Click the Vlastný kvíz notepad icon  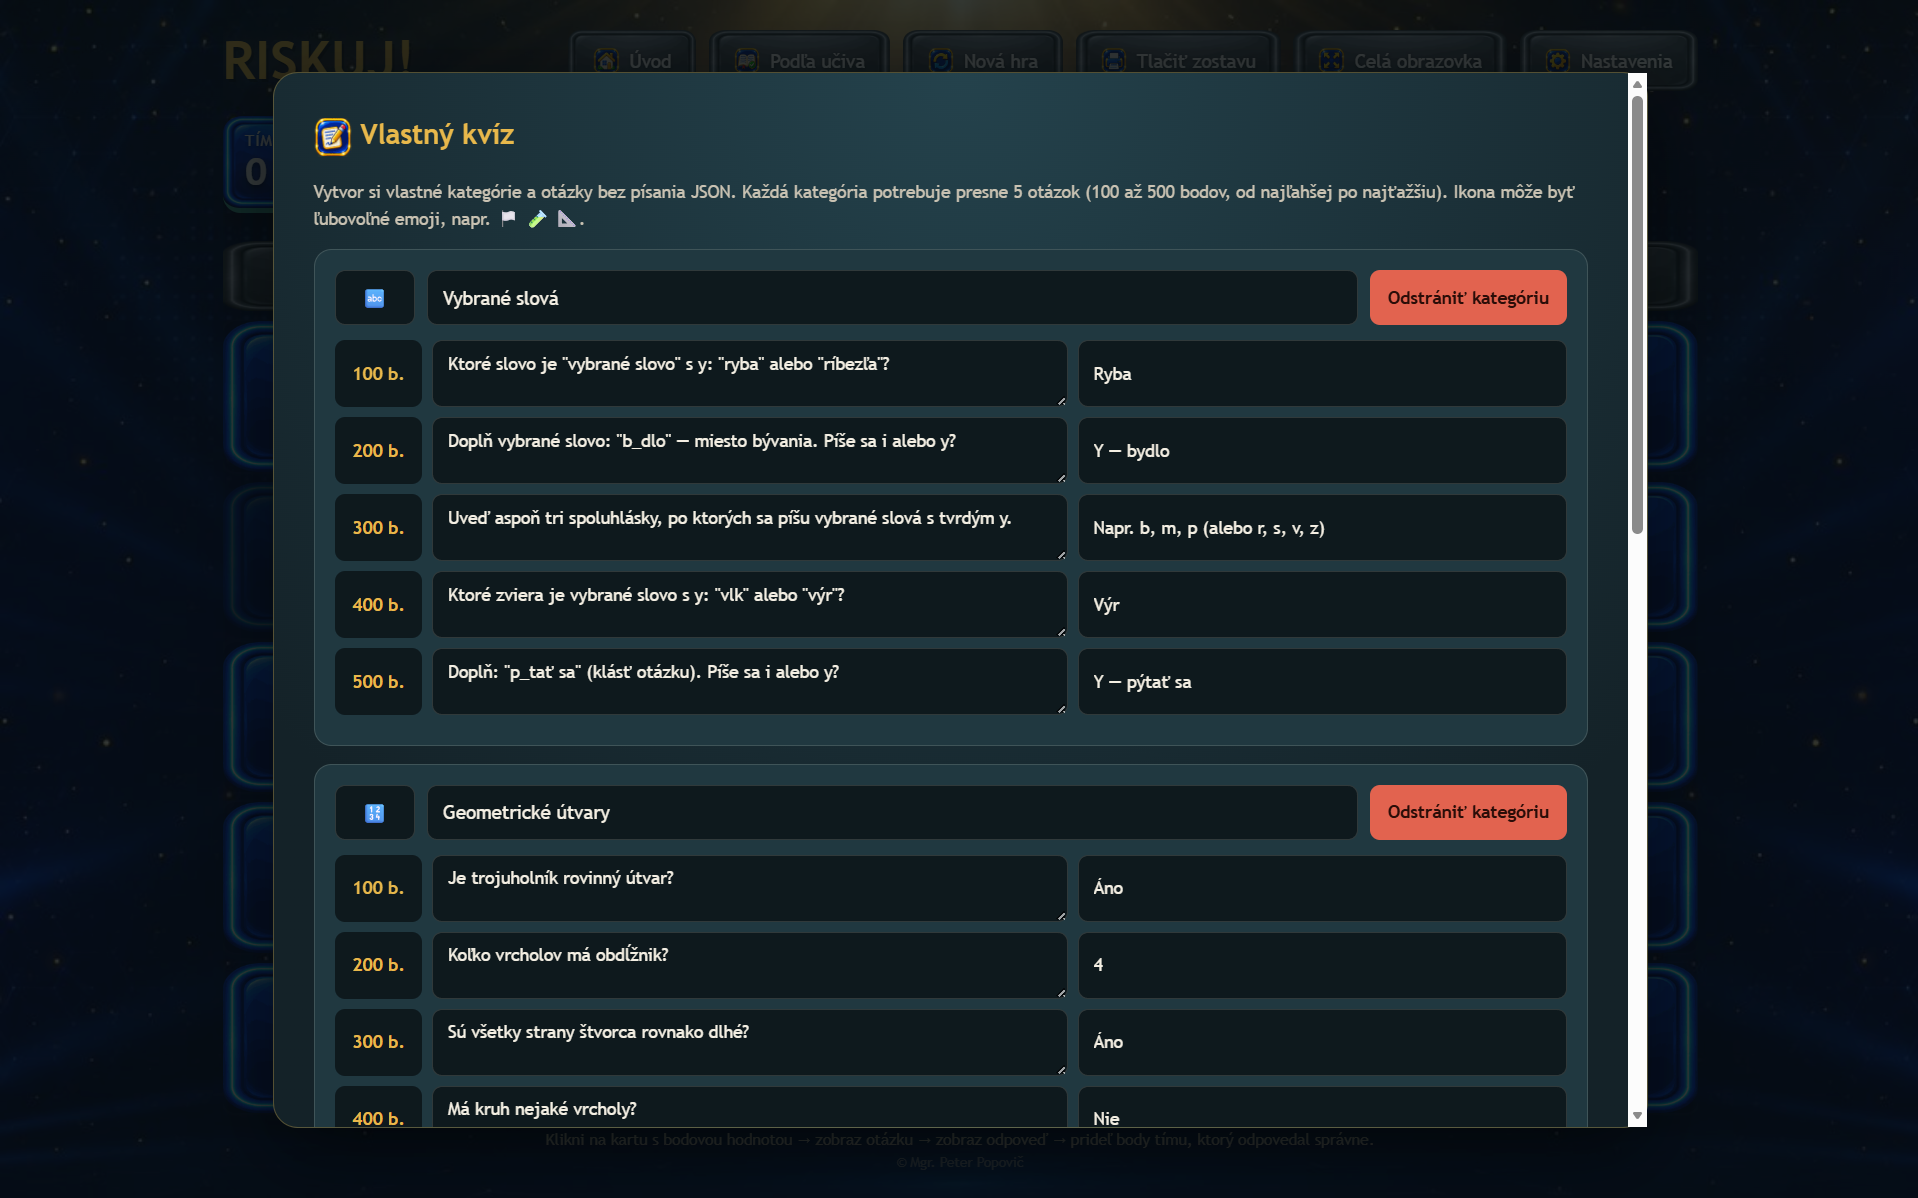[x=333, y=136]
